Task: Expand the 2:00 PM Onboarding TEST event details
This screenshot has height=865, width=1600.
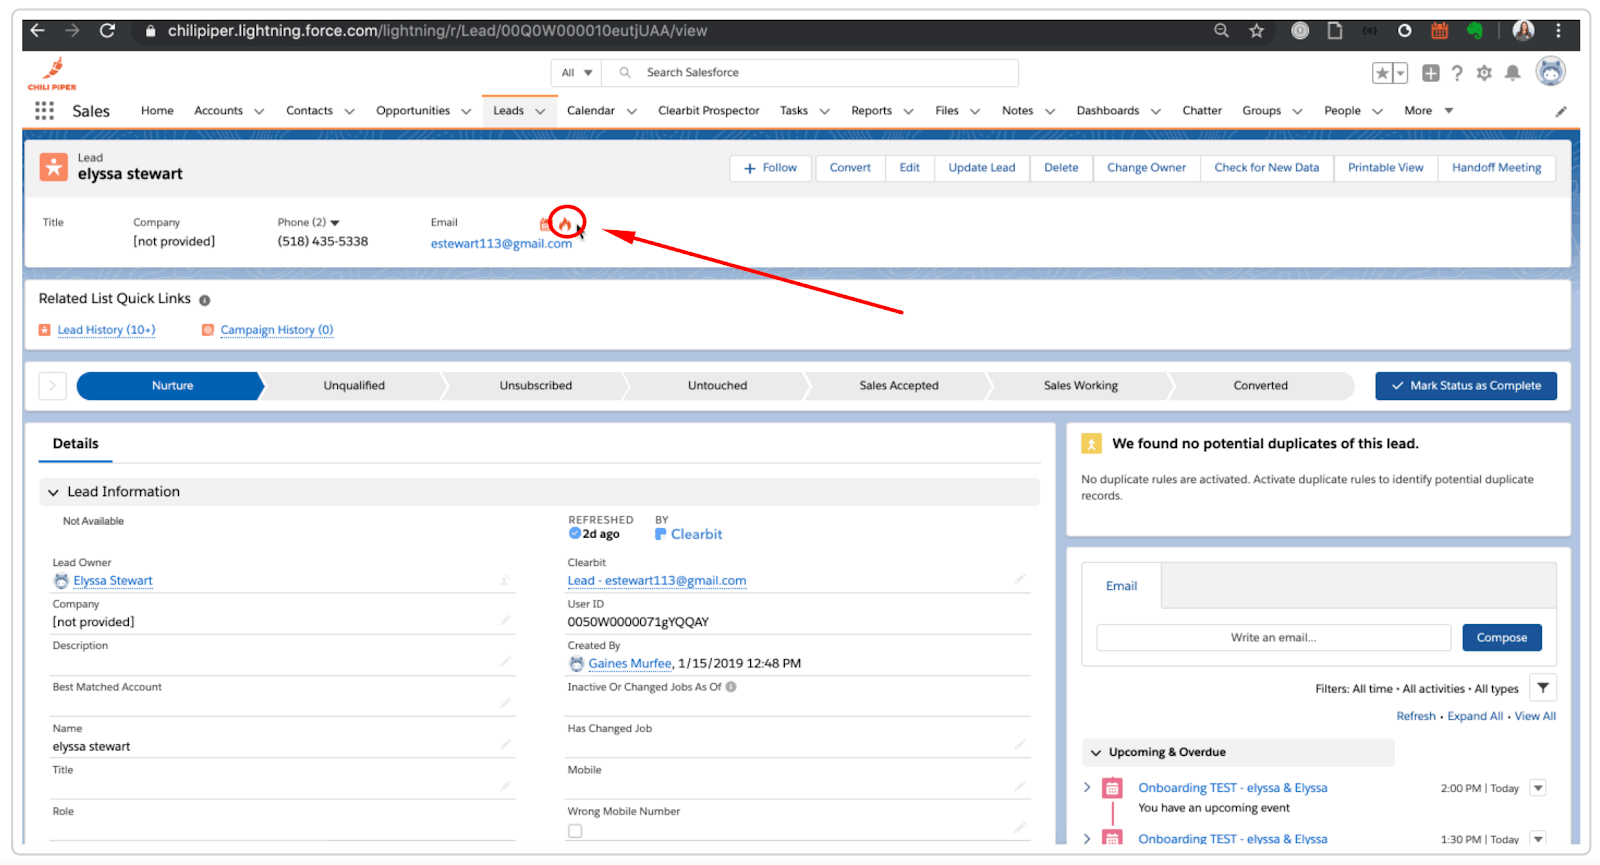Action: (x=1087, y=788)
